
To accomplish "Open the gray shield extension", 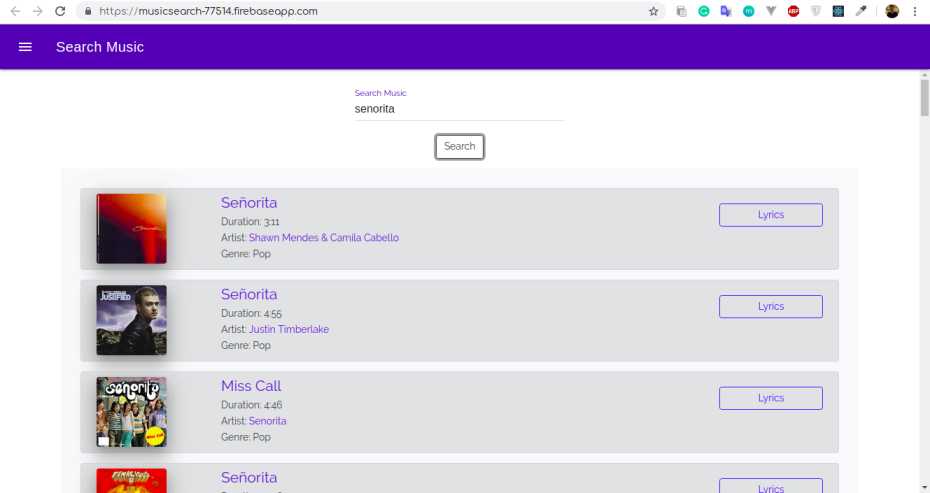I will pos(816,11).
